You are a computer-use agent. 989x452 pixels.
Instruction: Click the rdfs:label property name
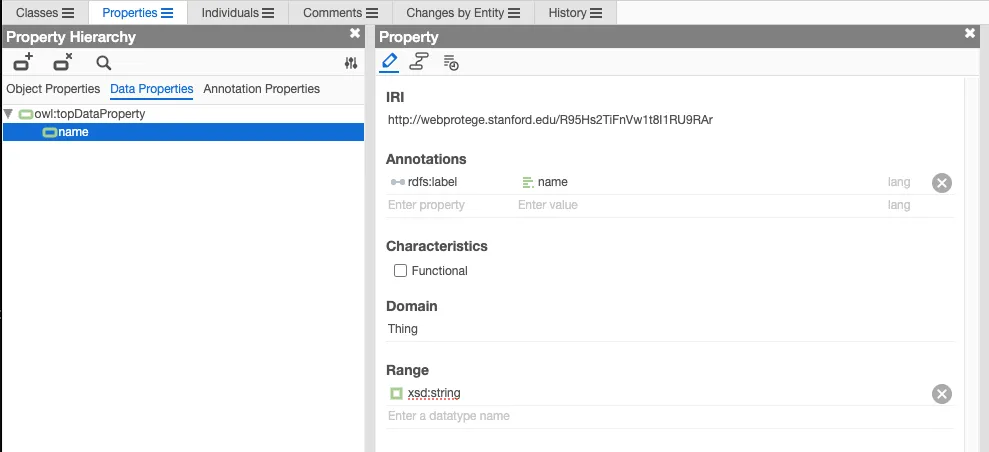pos(432,182)
